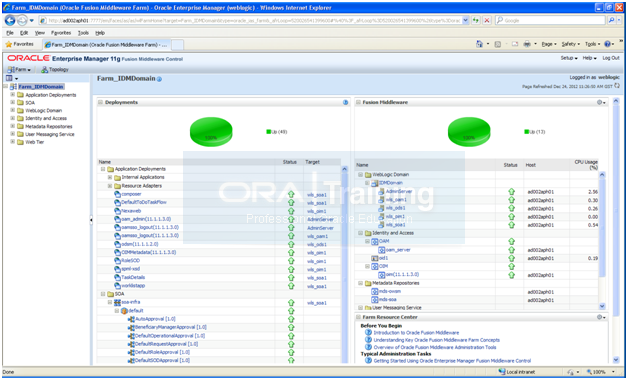Open the odsm(11.1.1.2.0) deployment
The image size is (628, 380).
point(140,244)
